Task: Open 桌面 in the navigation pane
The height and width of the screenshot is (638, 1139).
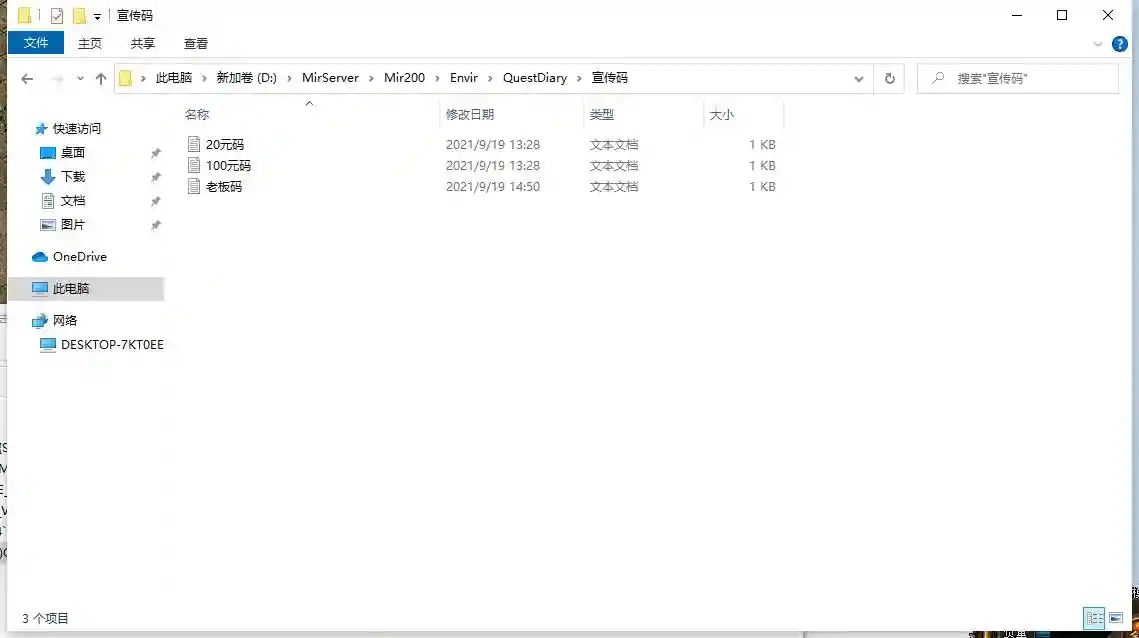Action: (73, 153)
